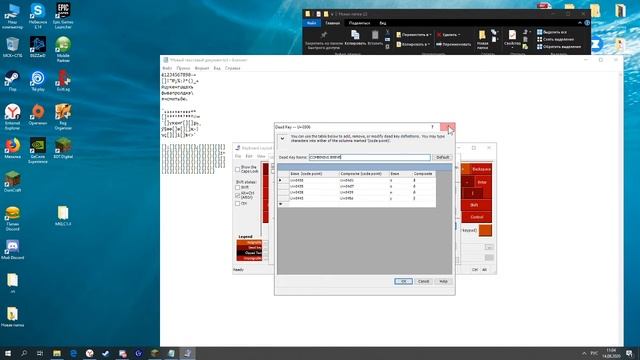
Task: Click Pin to Quick Access in Explorer
Action: tap(323, 40)
